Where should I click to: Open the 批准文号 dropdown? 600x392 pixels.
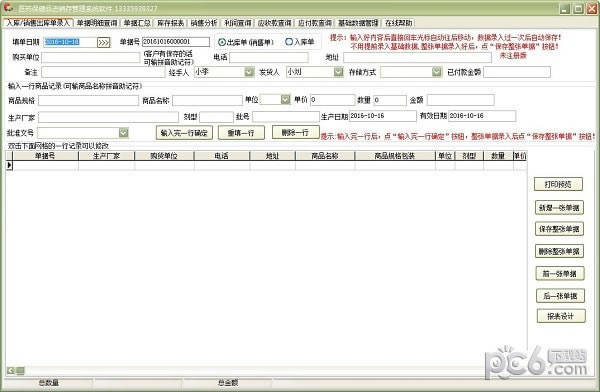click(123, 133)
